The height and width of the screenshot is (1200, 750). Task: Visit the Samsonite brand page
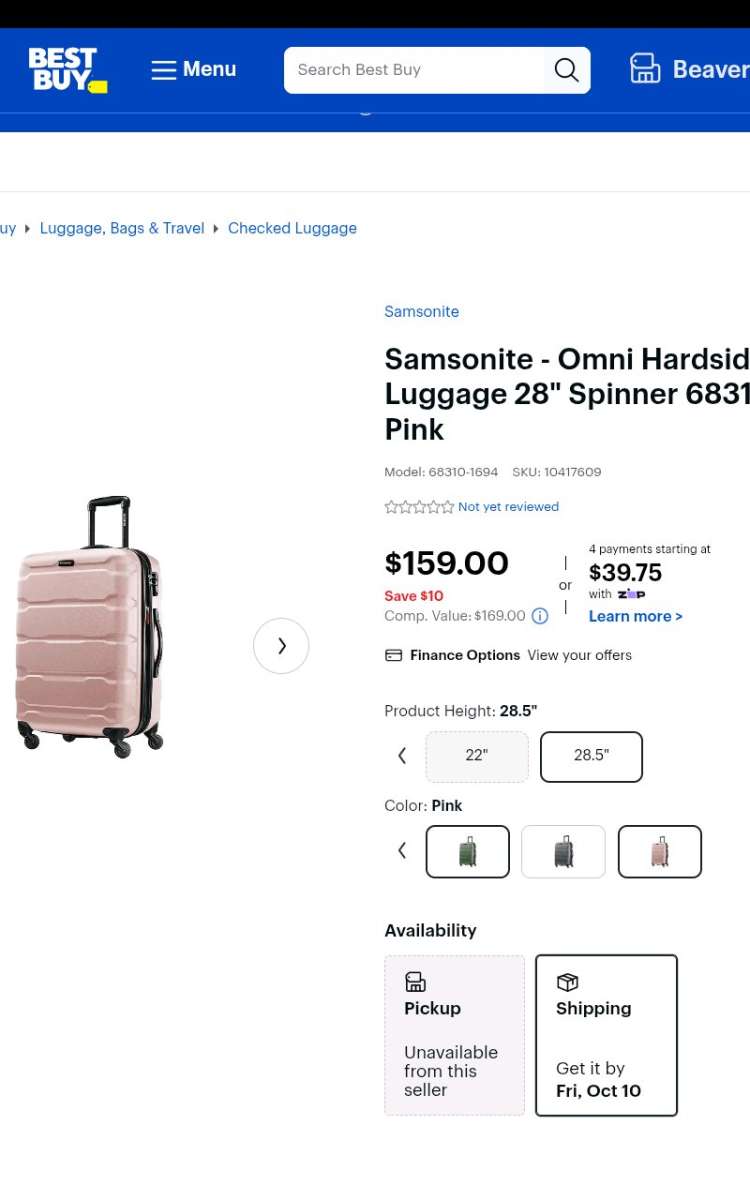pyautogui.click(x=421, y=311)
